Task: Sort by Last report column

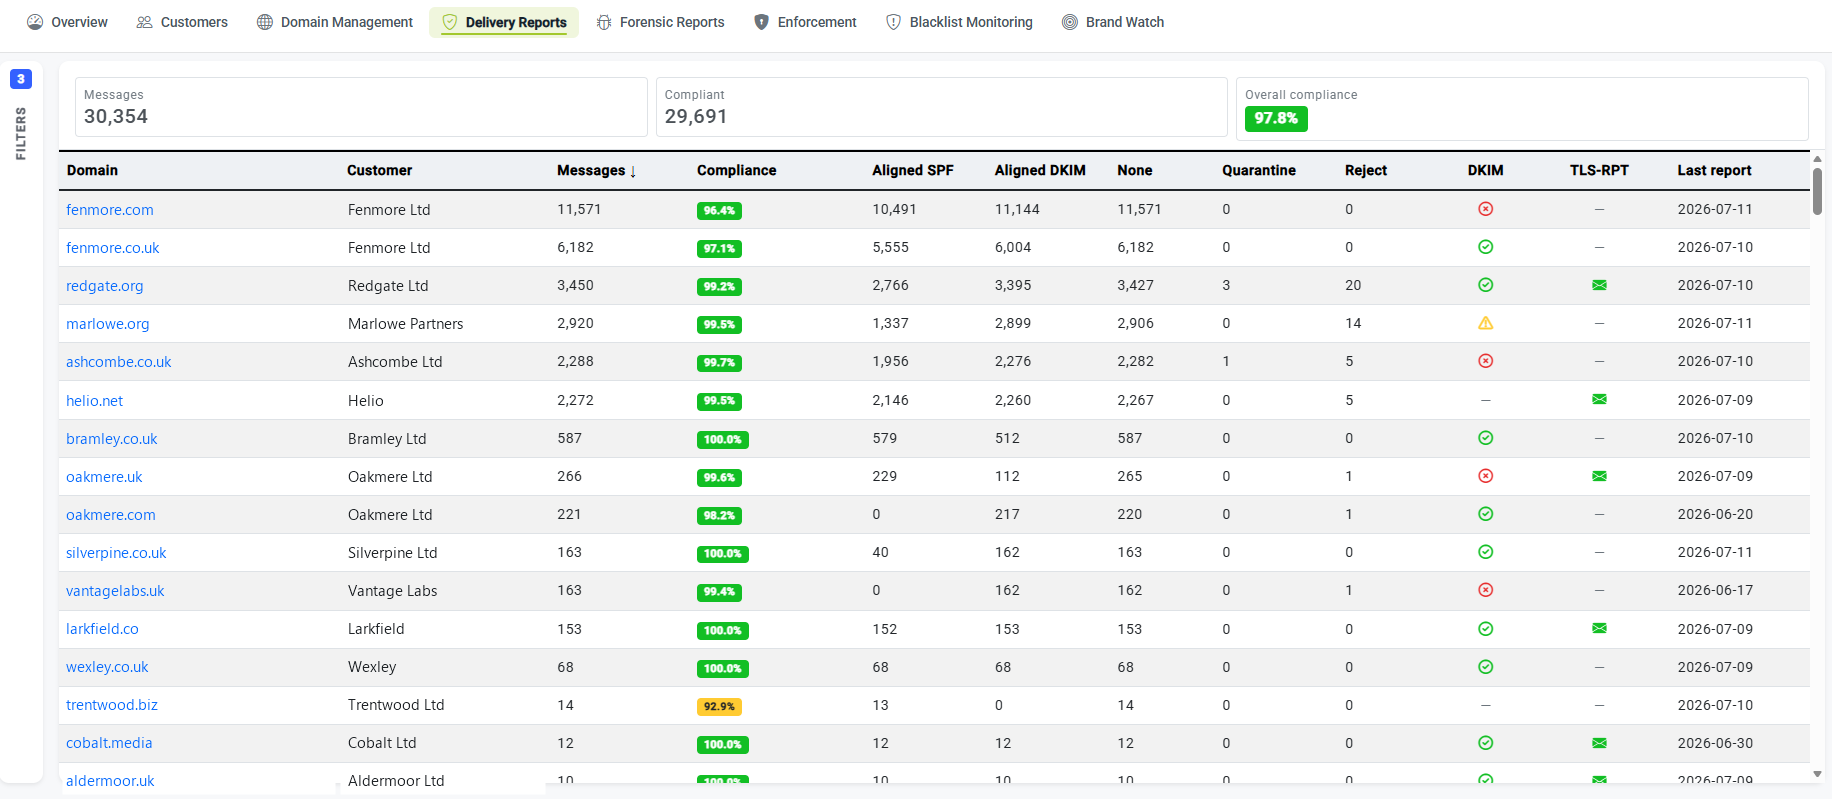Action: click(x=1714, y=171)
